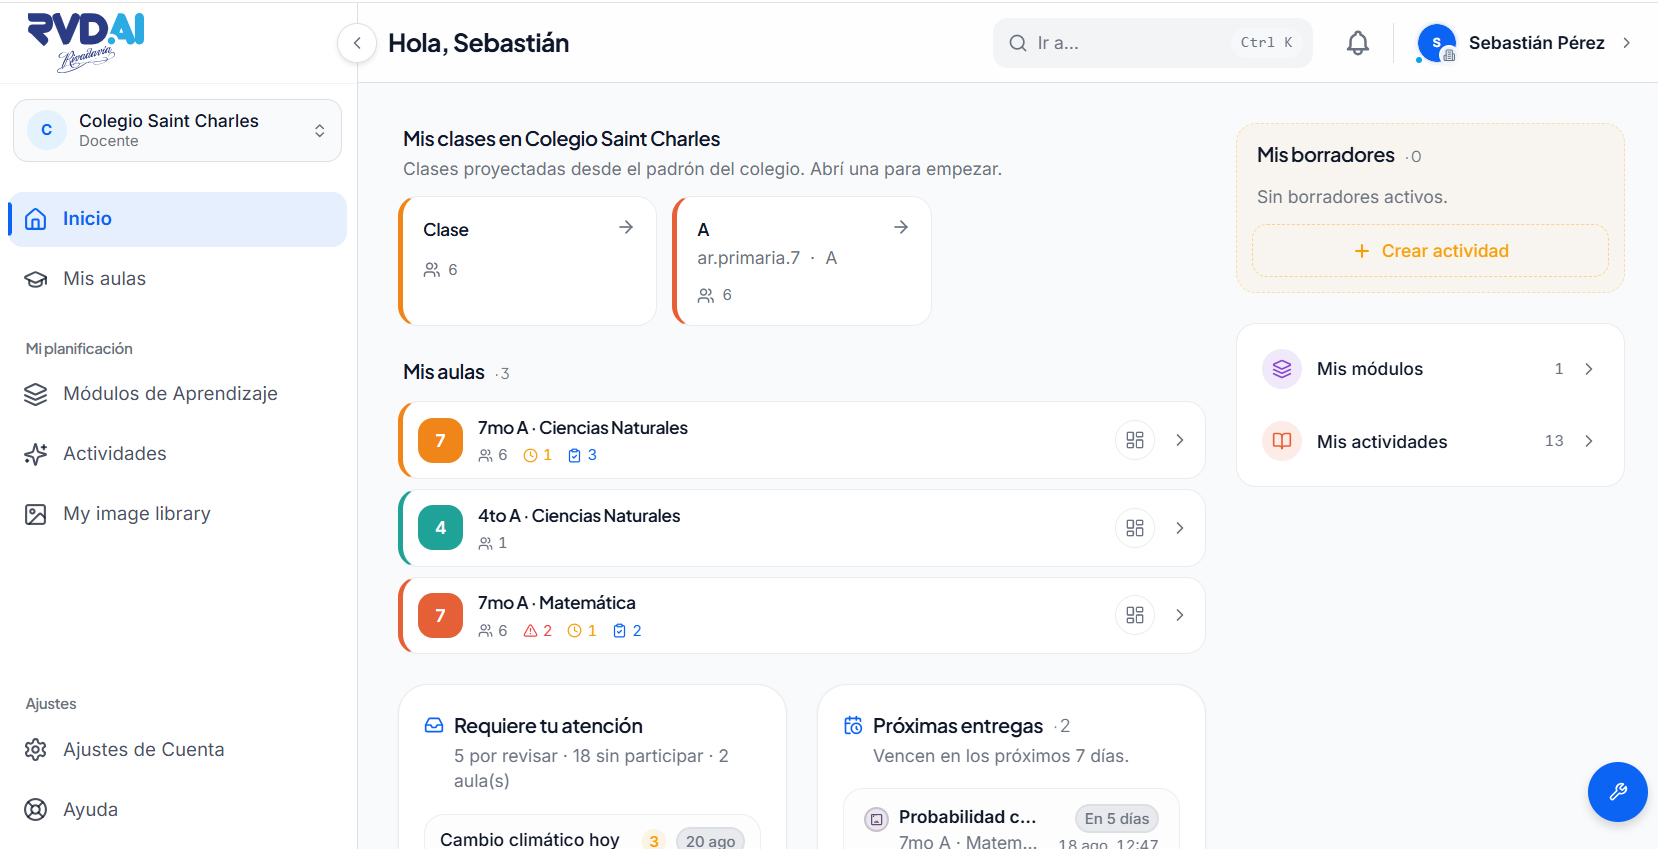This screenshot has height=849, width=1658.
Task: Click the Ajustes section label
Action: tap(51, 704)
